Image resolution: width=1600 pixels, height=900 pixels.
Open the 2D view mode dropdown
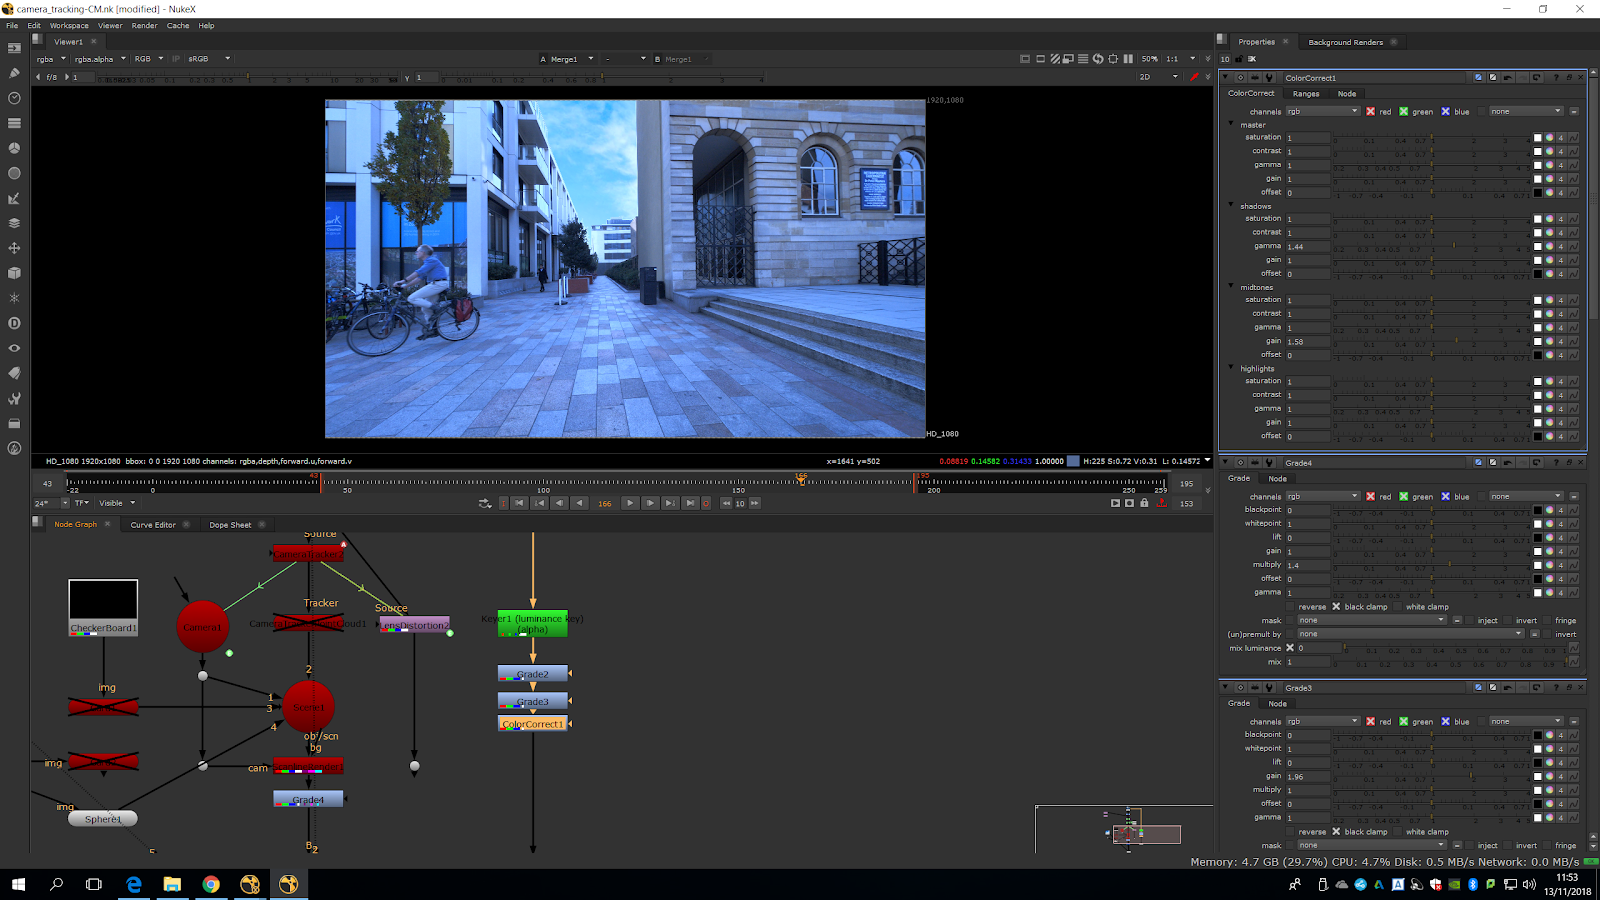pos(1159,77)
